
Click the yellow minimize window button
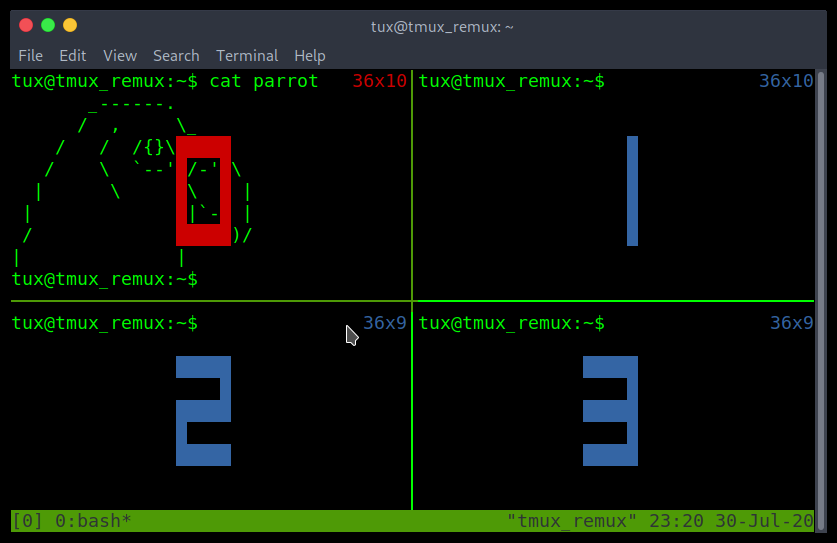click(x=70, y=25)
